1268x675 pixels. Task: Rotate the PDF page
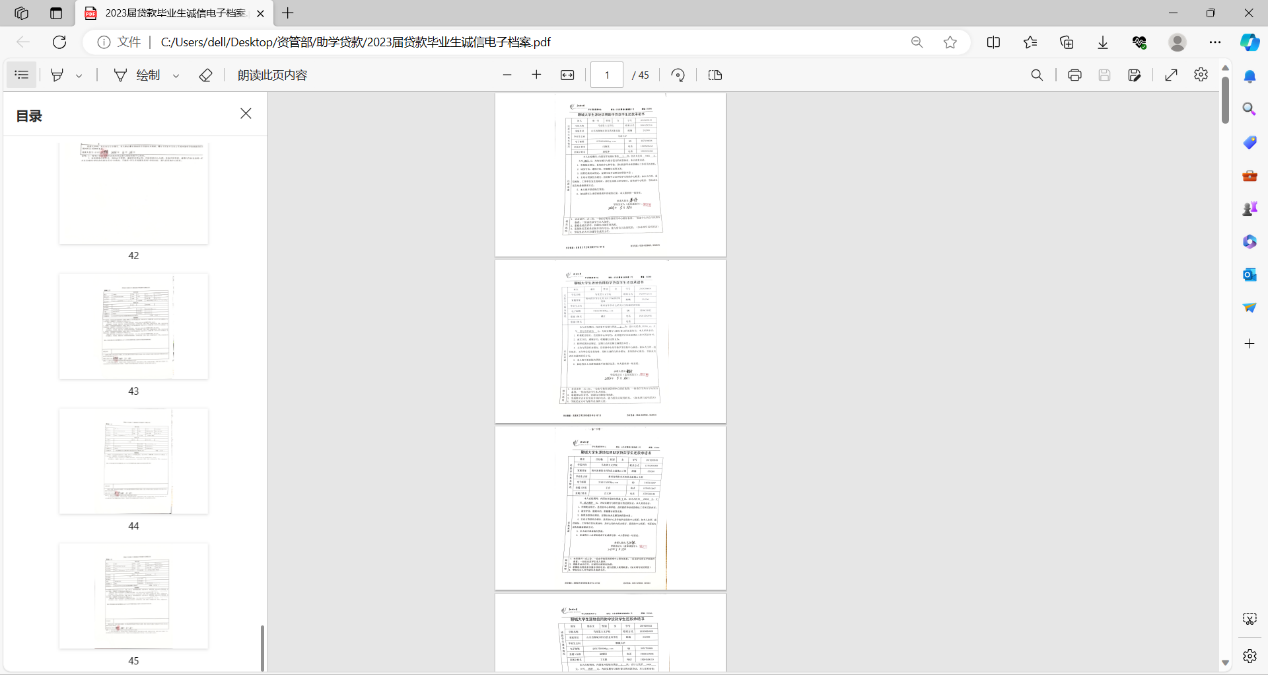678,75
